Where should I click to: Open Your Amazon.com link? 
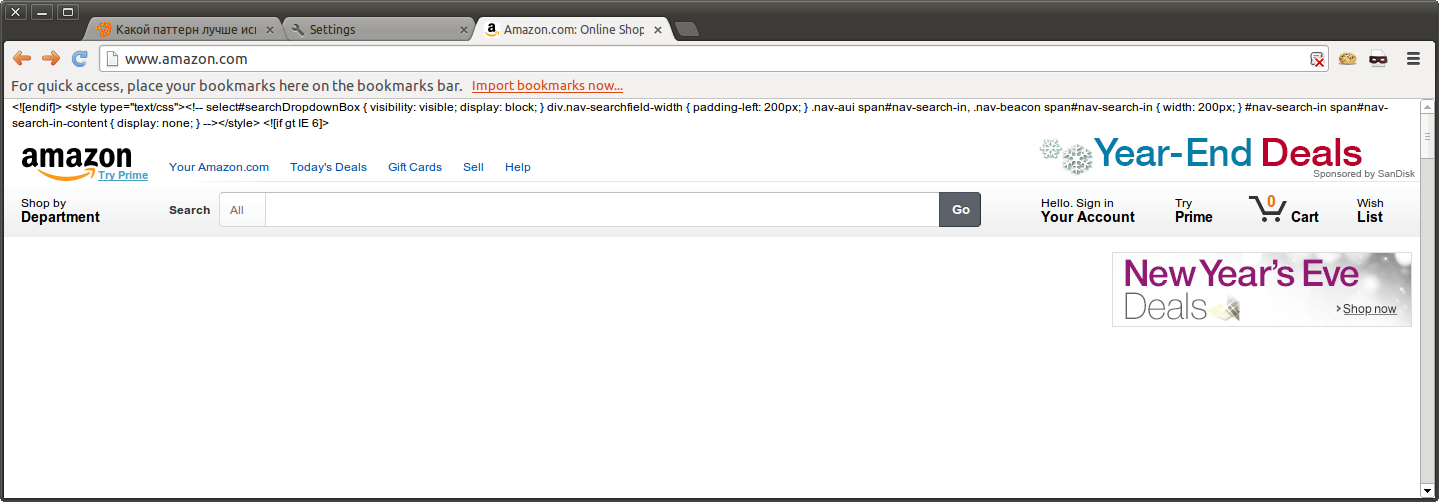tap(219, 167)
